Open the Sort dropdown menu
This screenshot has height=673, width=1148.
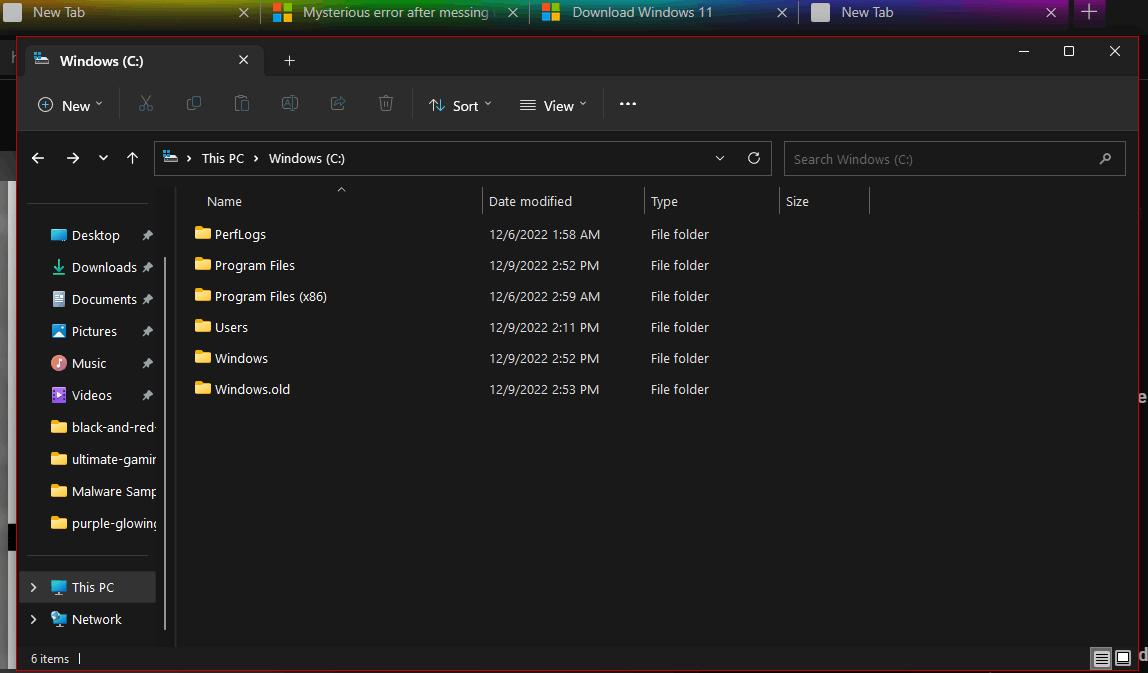(x=460, y=105)
